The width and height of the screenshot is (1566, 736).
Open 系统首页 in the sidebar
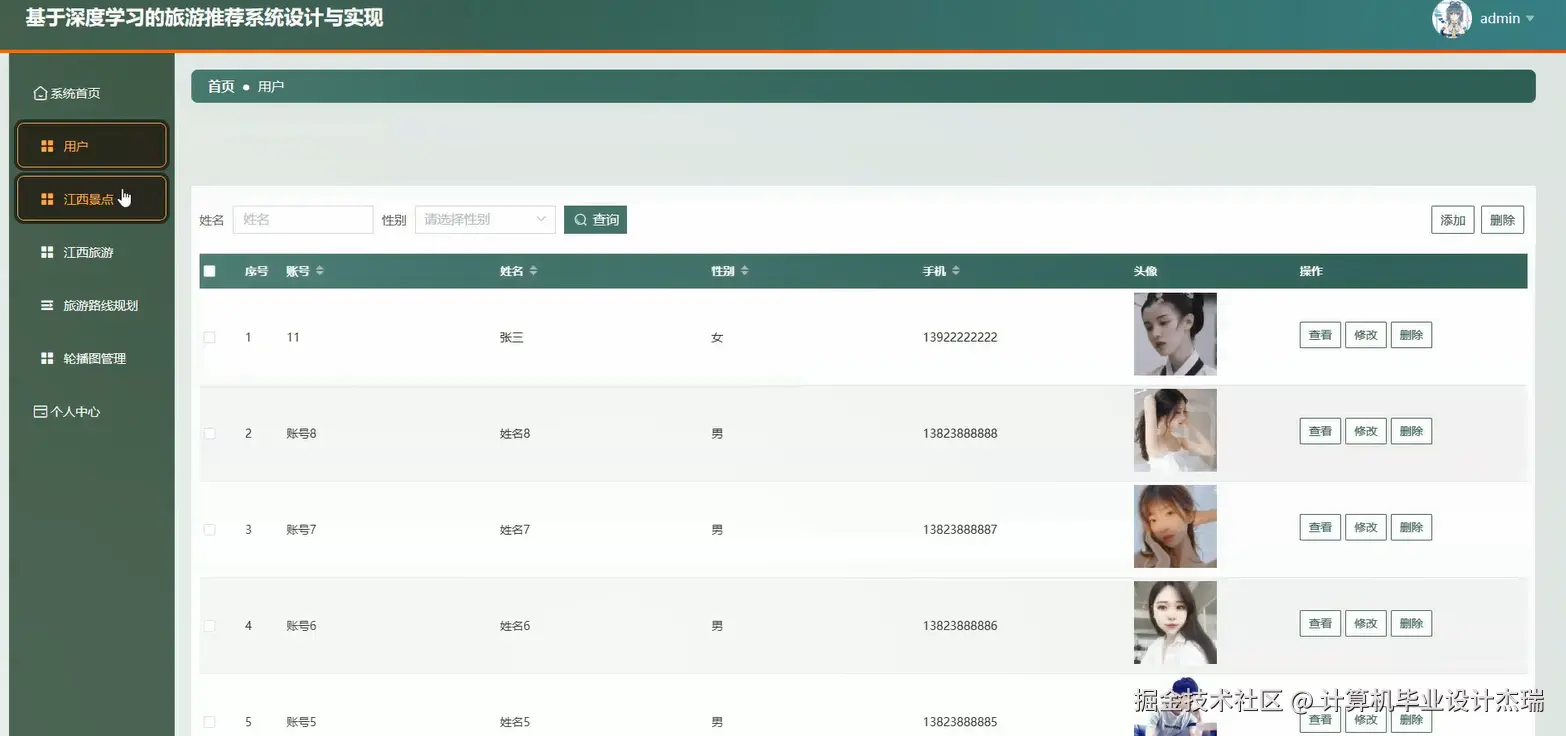point(92,93)
